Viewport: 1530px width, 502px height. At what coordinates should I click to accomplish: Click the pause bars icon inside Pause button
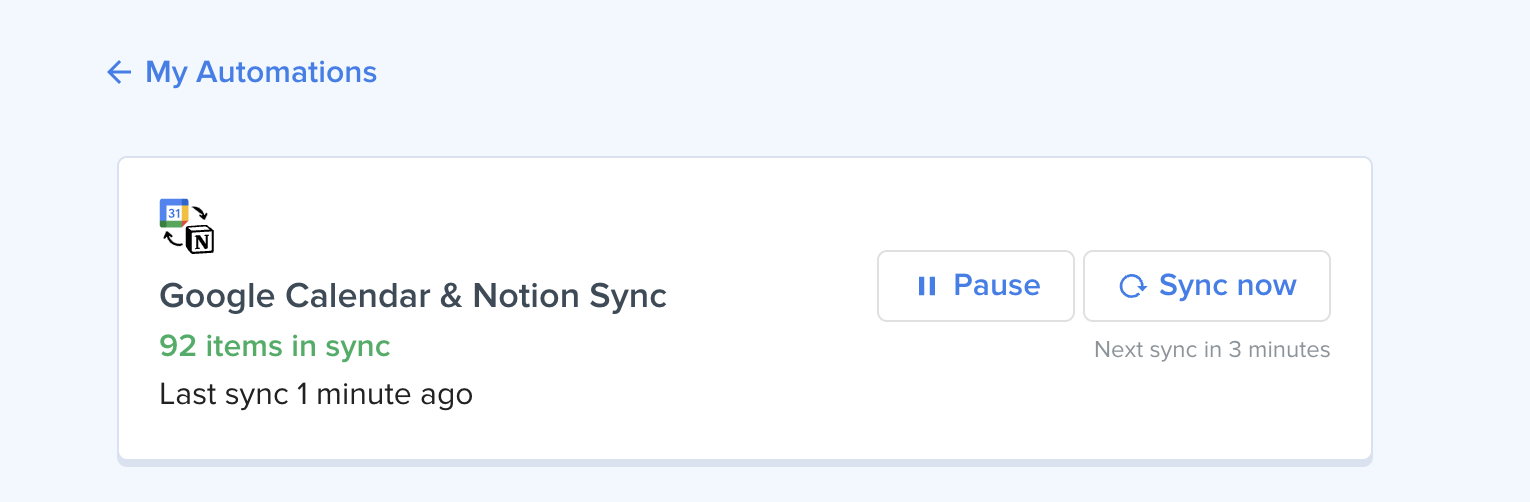[x=927, y=286]
